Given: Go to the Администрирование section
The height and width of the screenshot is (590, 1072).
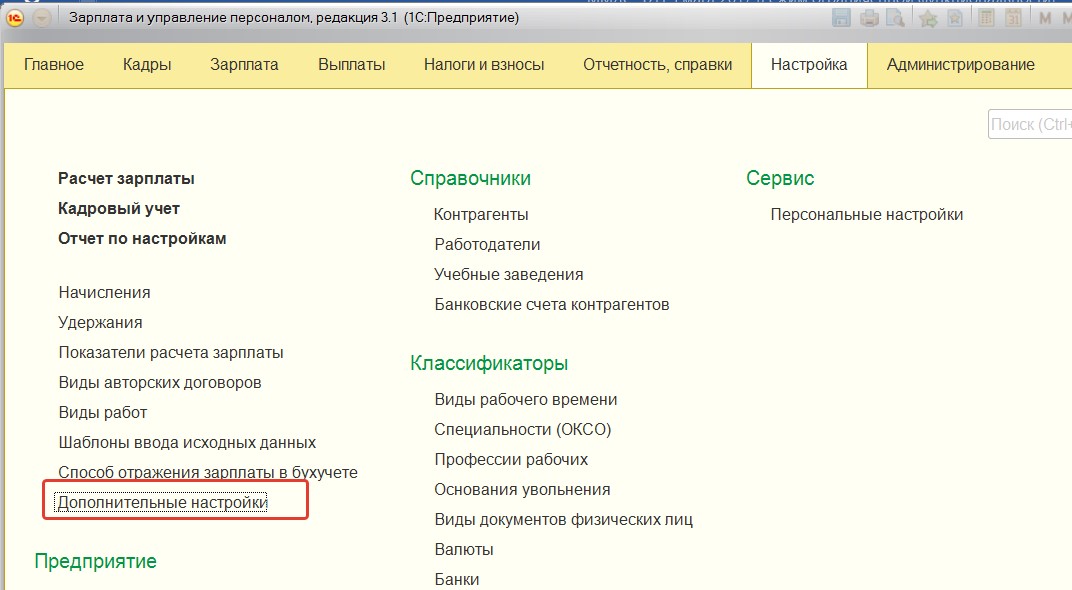Looking at the screenshot, I should click(961, 65).
